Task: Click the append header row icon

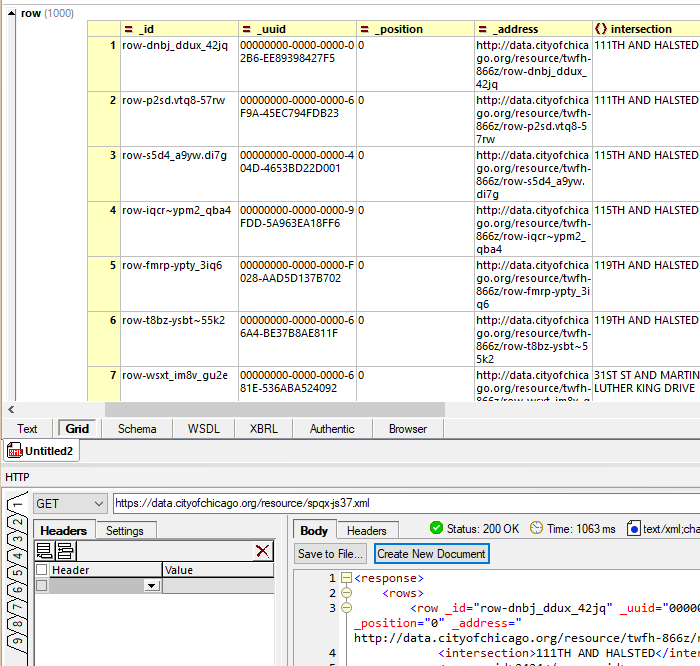Action: [x=44, y=551]
